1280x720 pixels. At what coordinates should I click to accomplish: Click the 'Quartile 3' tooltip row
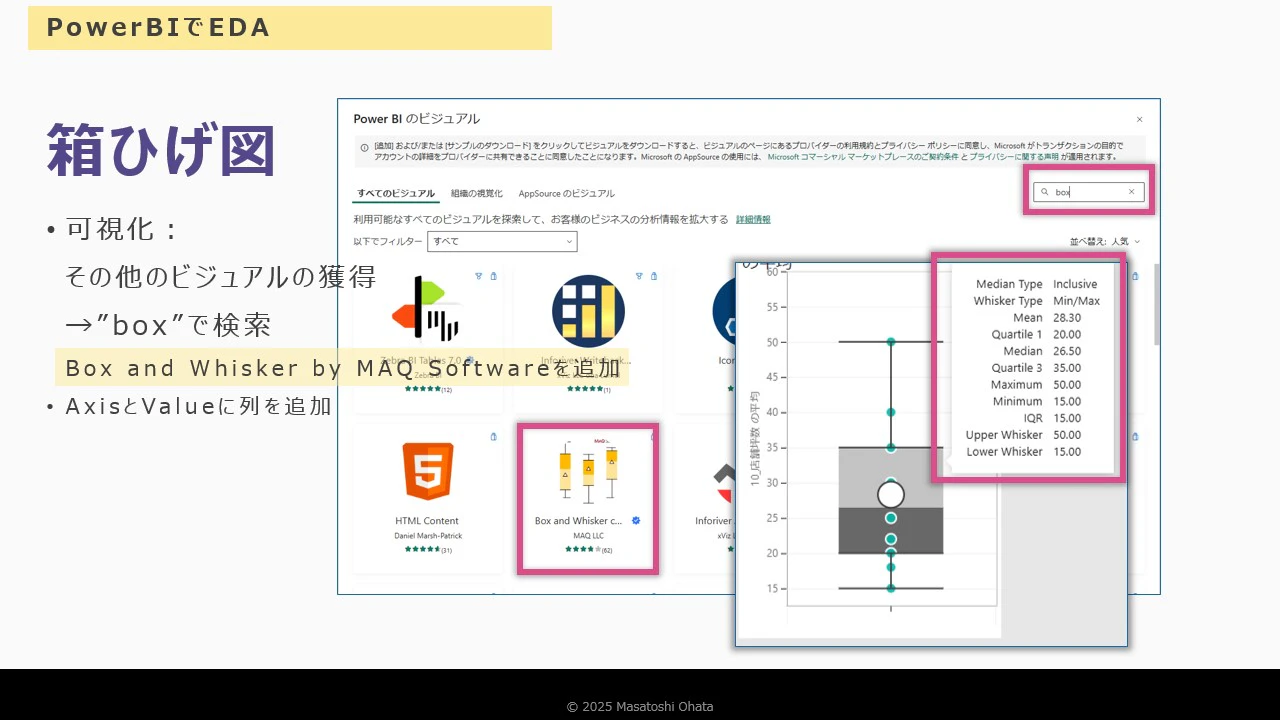point(1036,368)
